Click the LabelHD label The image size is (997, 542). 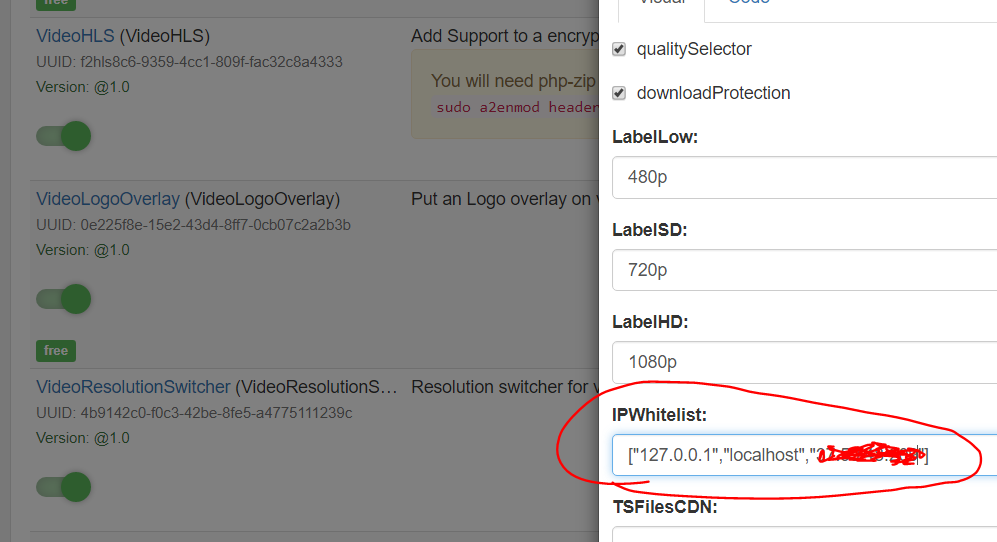[x=650, y=322]
